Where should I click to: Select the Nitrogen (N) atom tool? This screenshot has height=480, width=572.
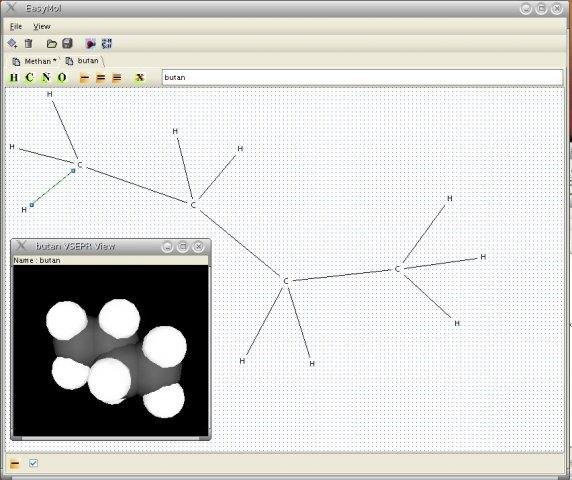click(46, 77)
